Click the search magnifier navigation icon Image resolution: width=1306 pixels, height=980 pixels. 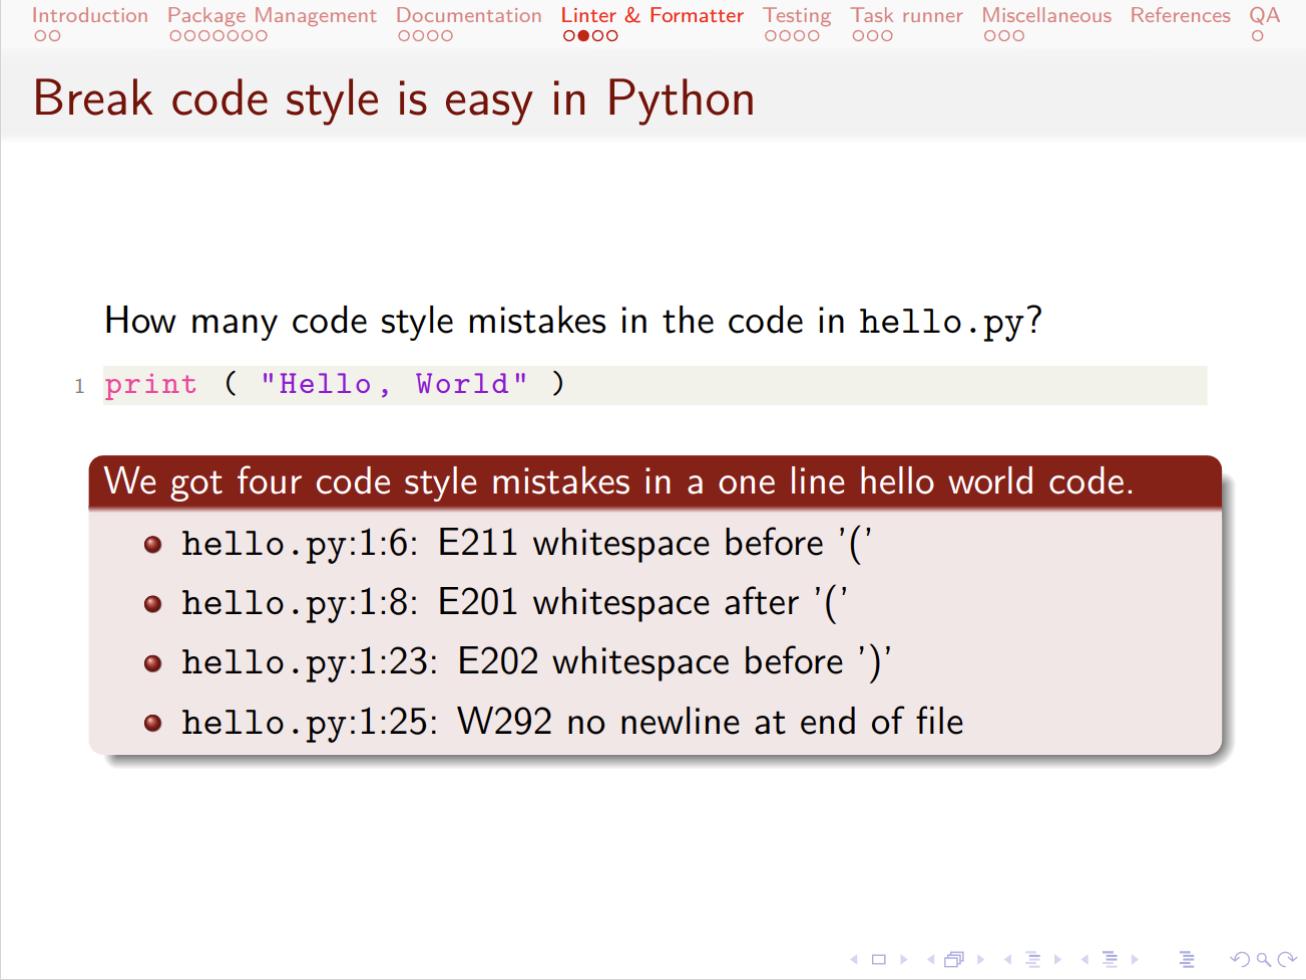[x=1264, y=960]
